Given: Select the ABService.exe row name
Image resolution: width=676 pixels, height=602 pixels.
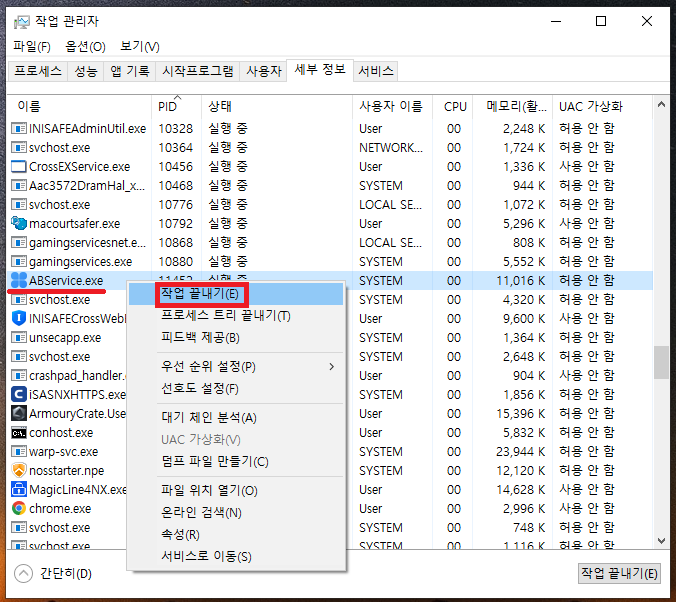Looking at the screenshot, I should (x=66, y=281).
